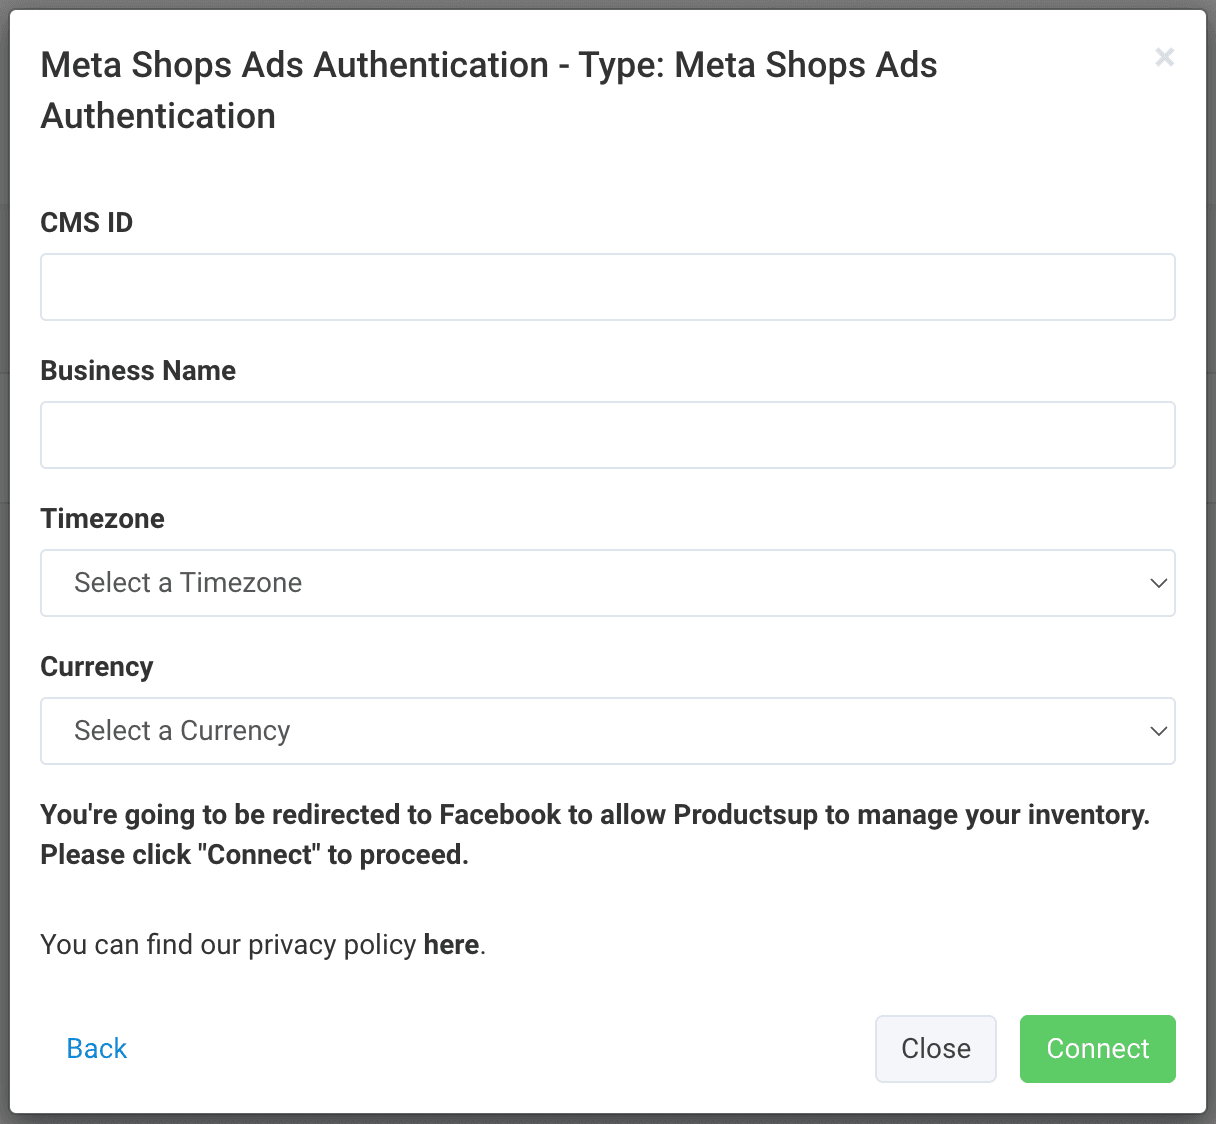
Task: Open the Timezone dropdown
Action: [607, 583]
